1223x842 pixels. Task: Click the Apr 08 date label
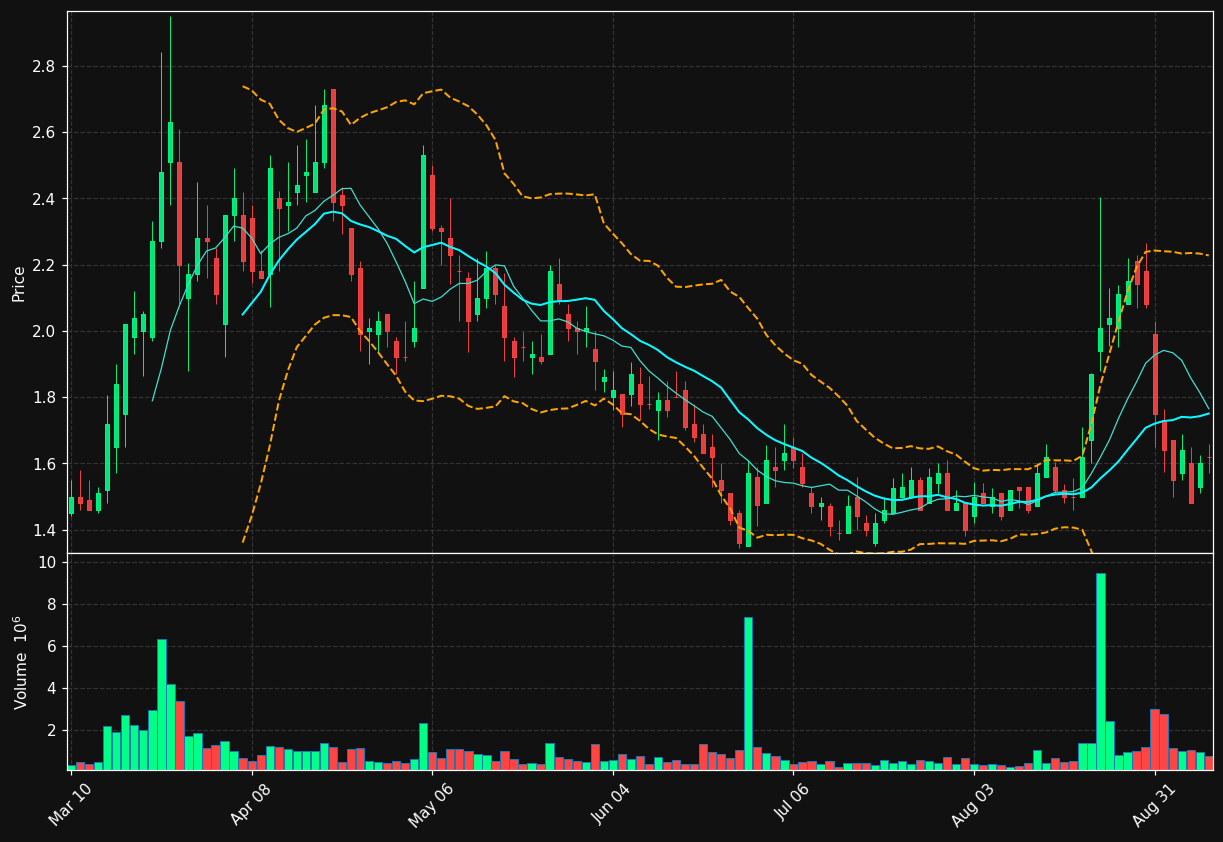coord(250,805)
